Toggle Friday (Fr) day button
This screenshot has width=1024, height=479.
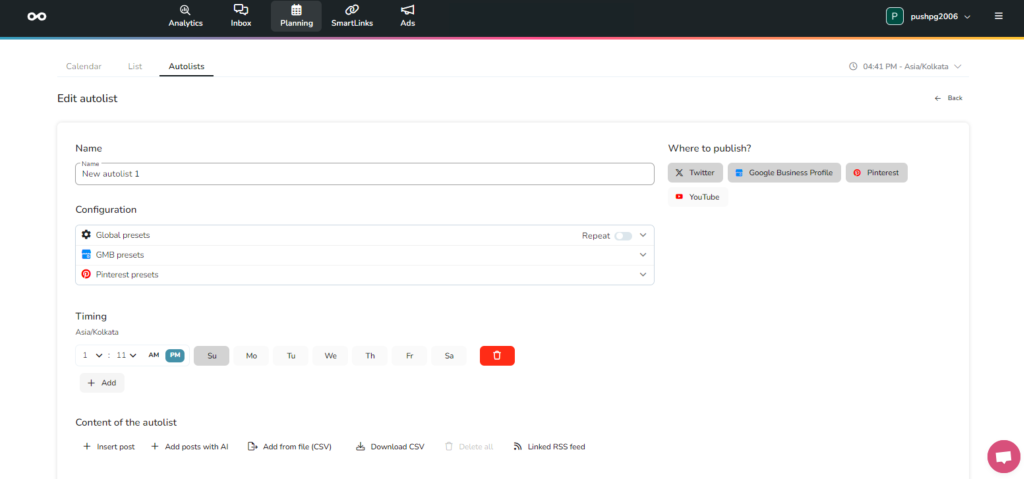(409, 355)
